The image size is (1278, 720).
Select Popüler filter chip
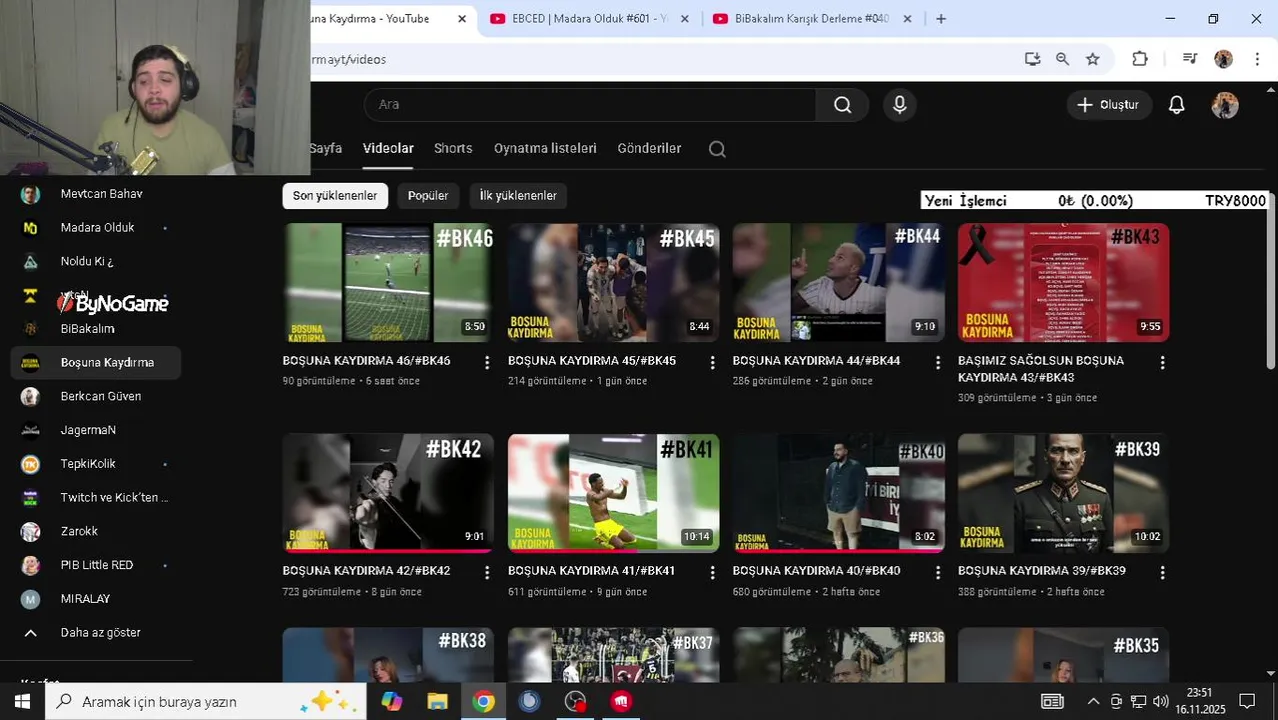tap(428, 196)
